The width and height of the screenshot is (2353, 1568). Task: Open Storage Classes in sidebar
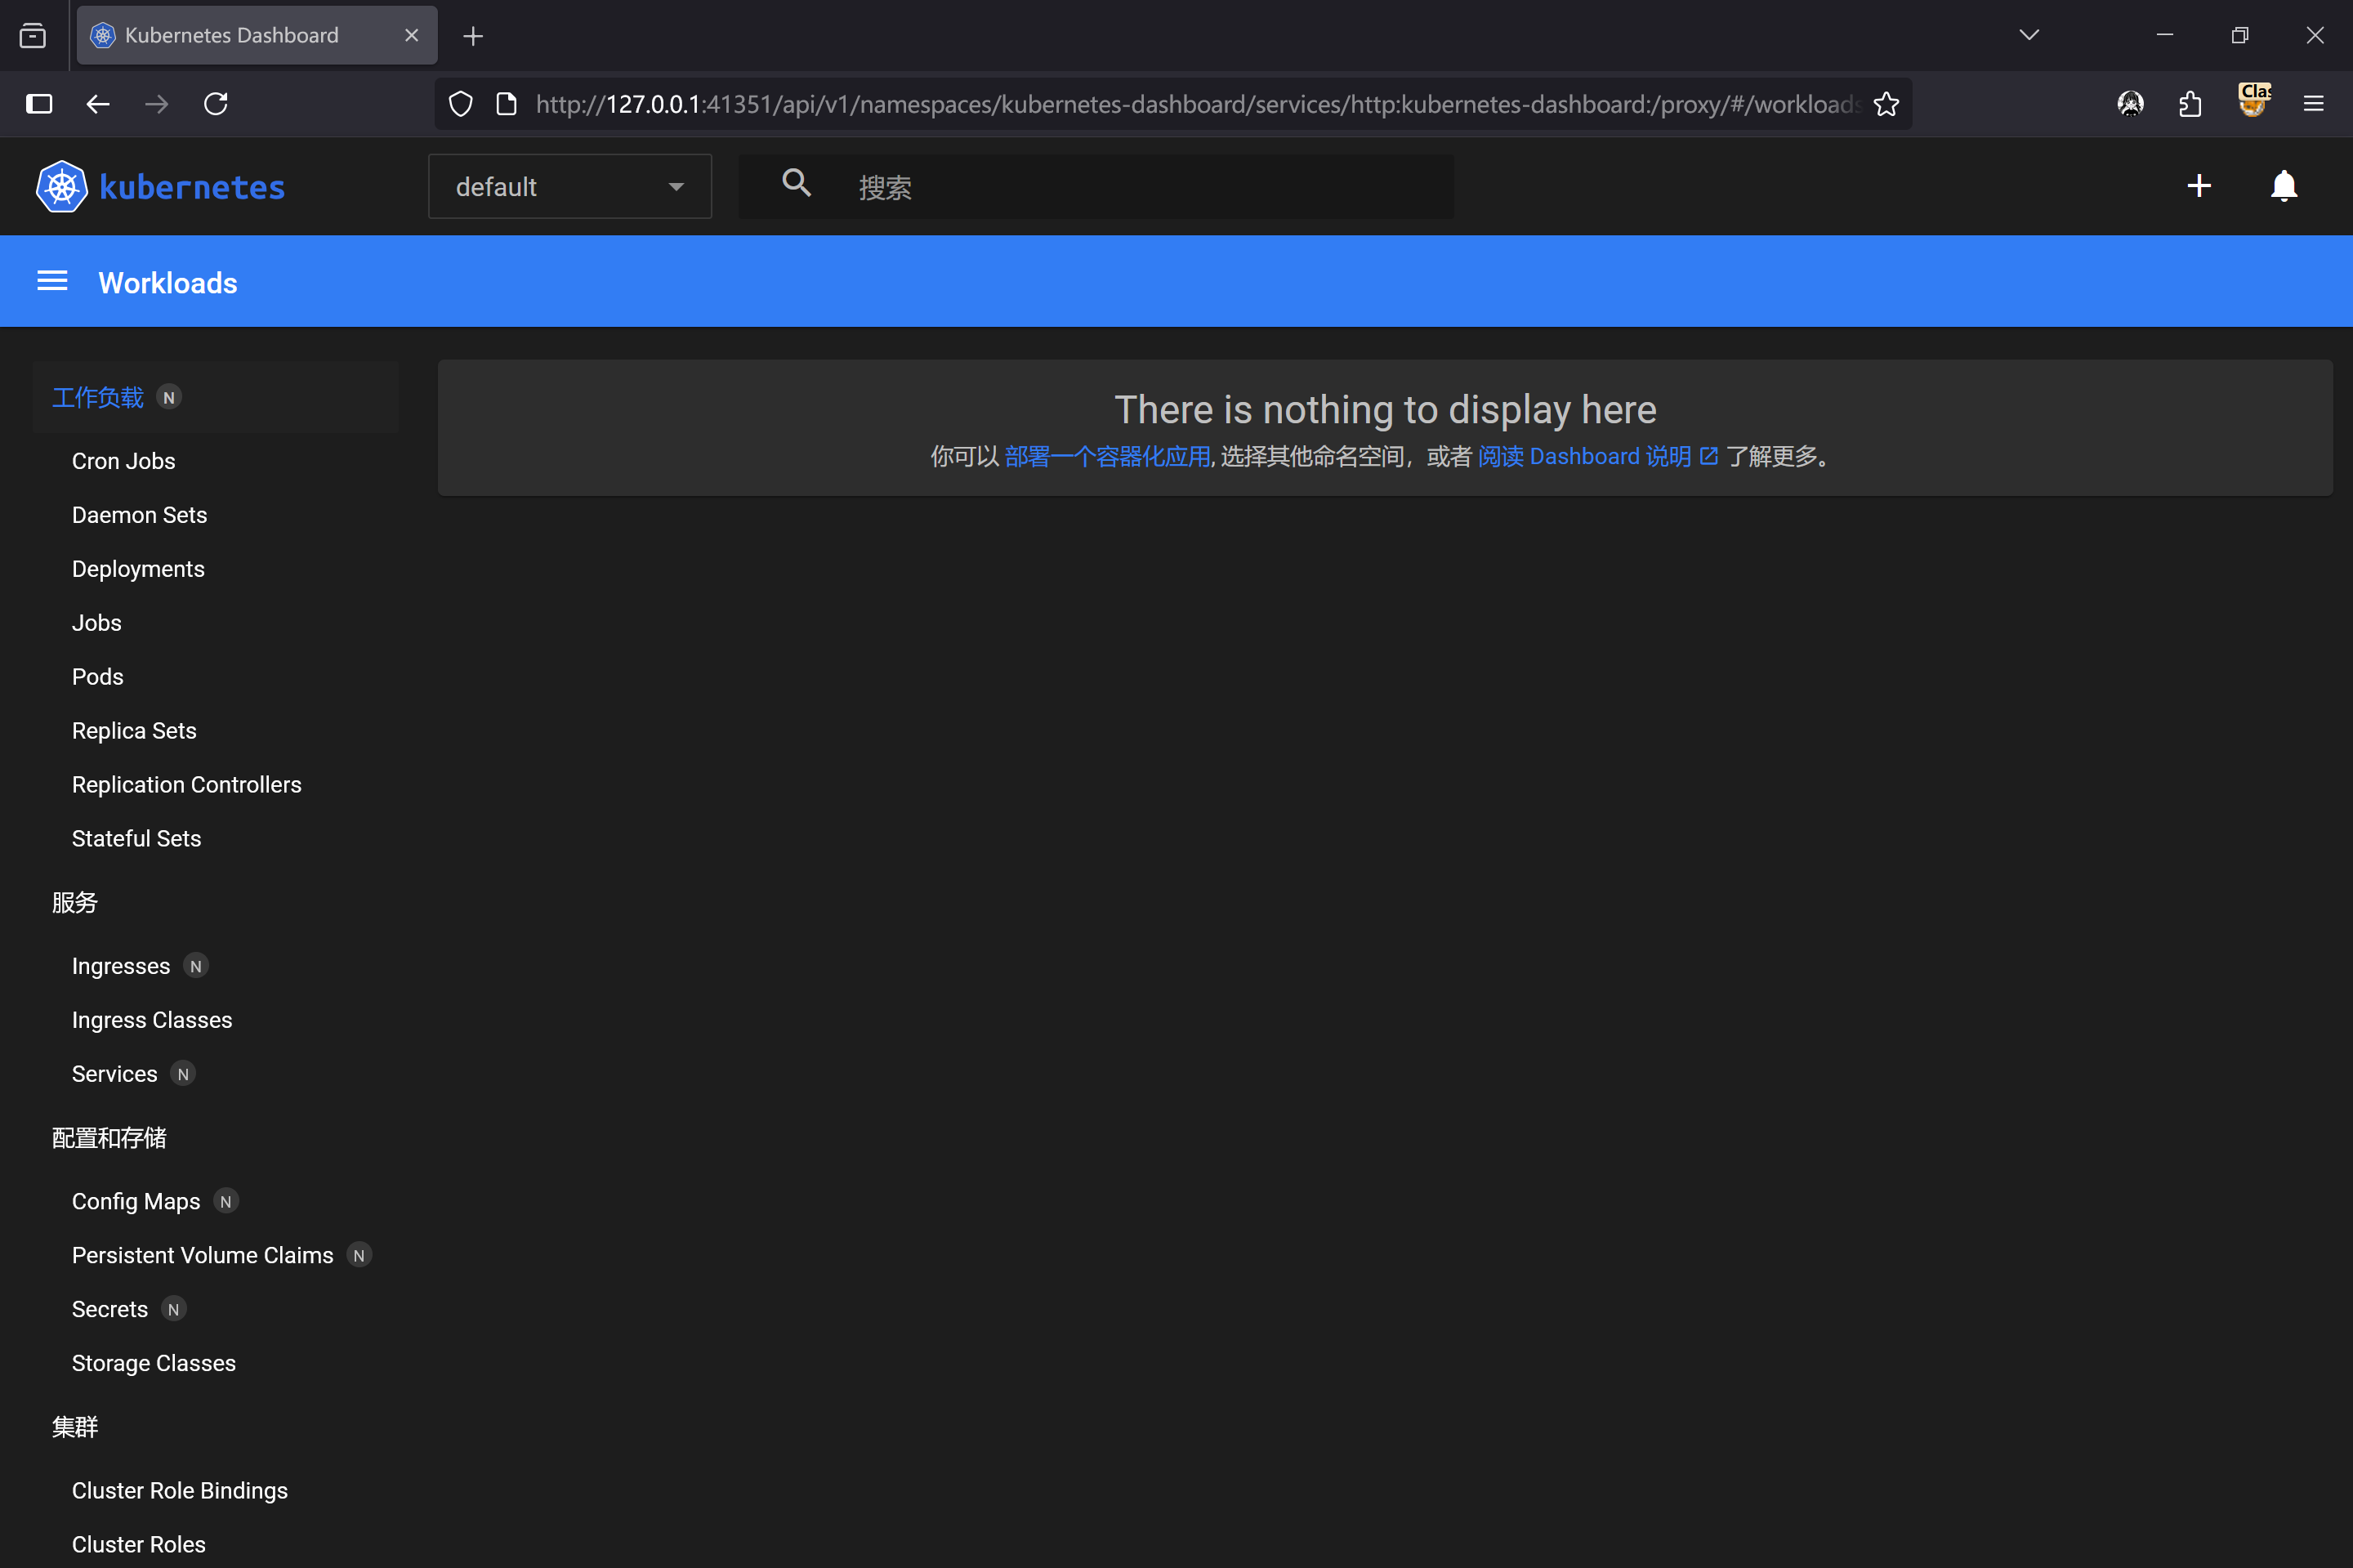click(154, 1363)
